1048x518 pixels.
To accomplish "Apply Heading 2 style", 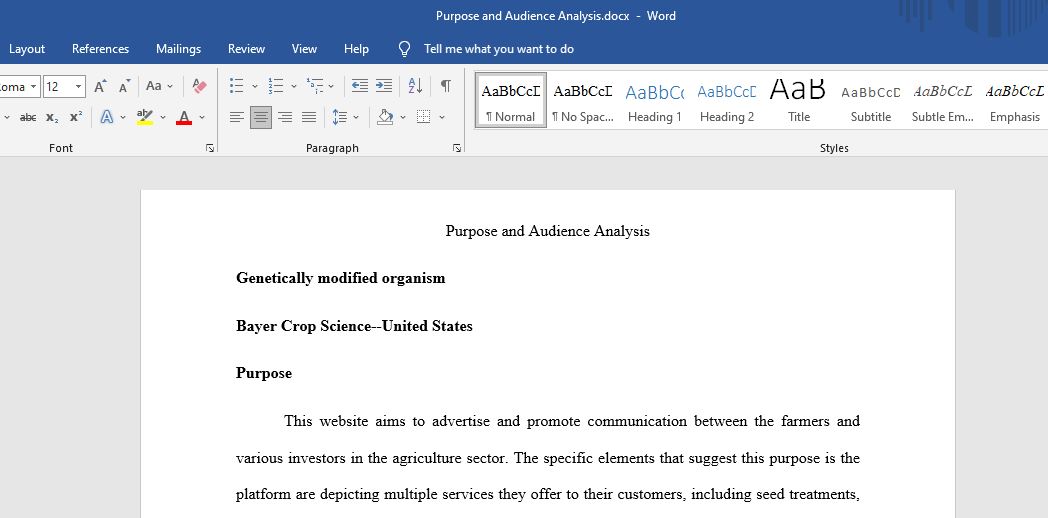I will (x=727, y=100).
